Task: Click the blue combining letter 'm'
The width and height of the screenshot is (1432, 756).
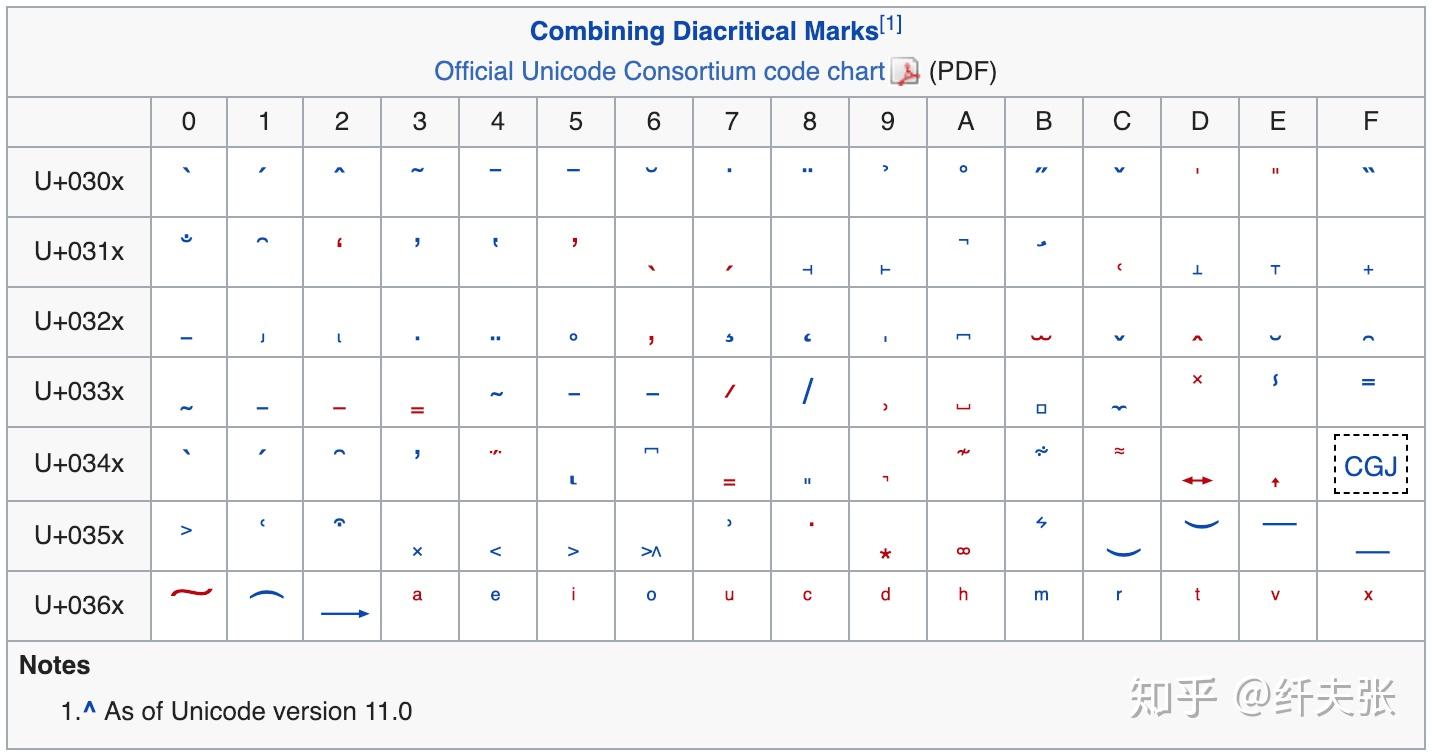Action: (x=1041, y=595)
